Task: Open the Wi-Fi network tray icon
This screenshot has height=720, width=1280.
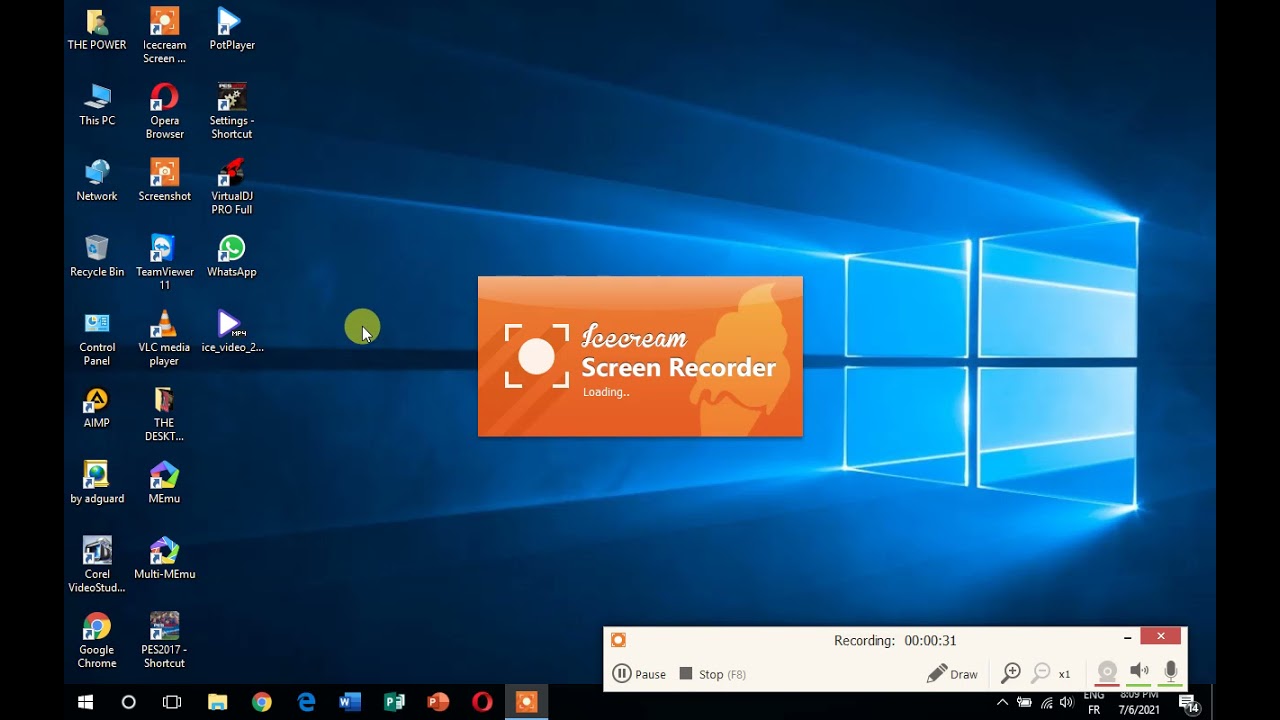Action: point(1046,703)
